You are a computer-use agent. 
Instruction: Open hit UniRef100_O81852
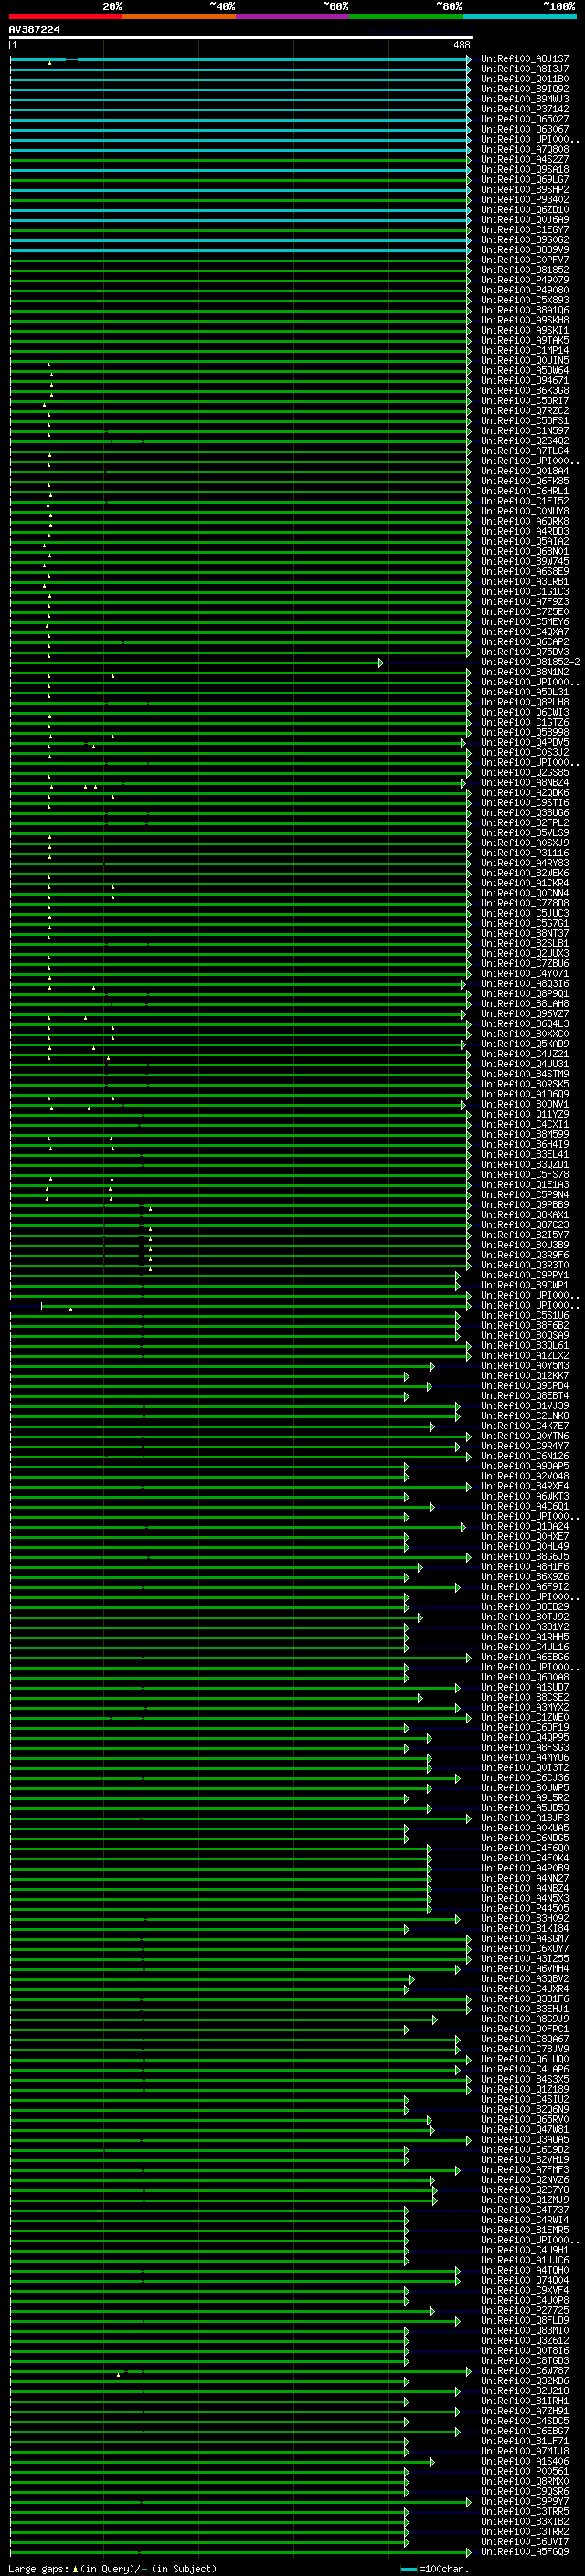coord(525,270)
